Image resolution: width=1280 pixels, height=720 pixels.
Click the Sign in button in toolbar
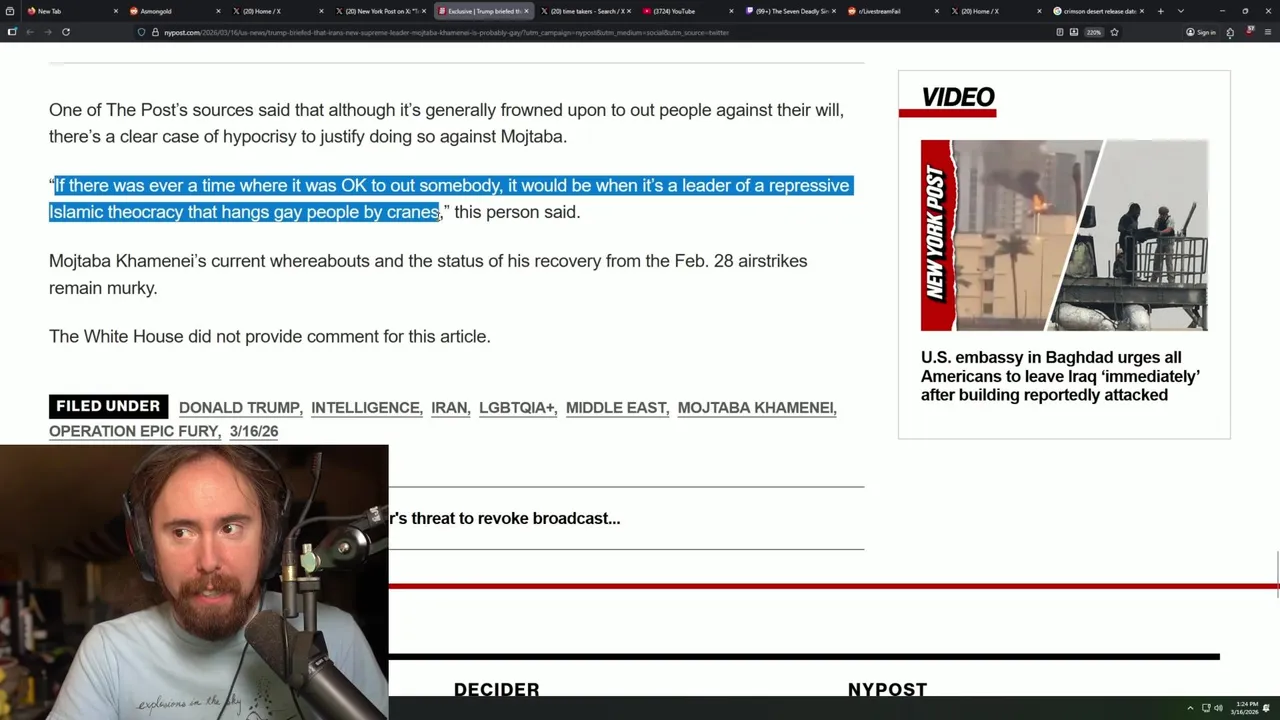click(1201, 32)
